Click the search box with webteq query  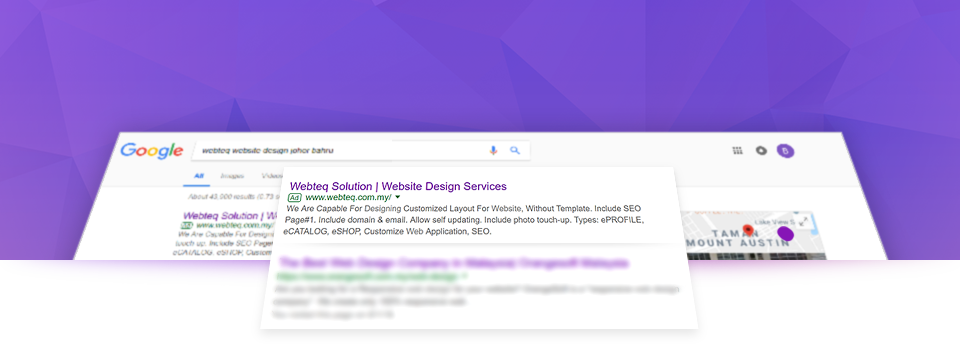click(x=361, y=150)
